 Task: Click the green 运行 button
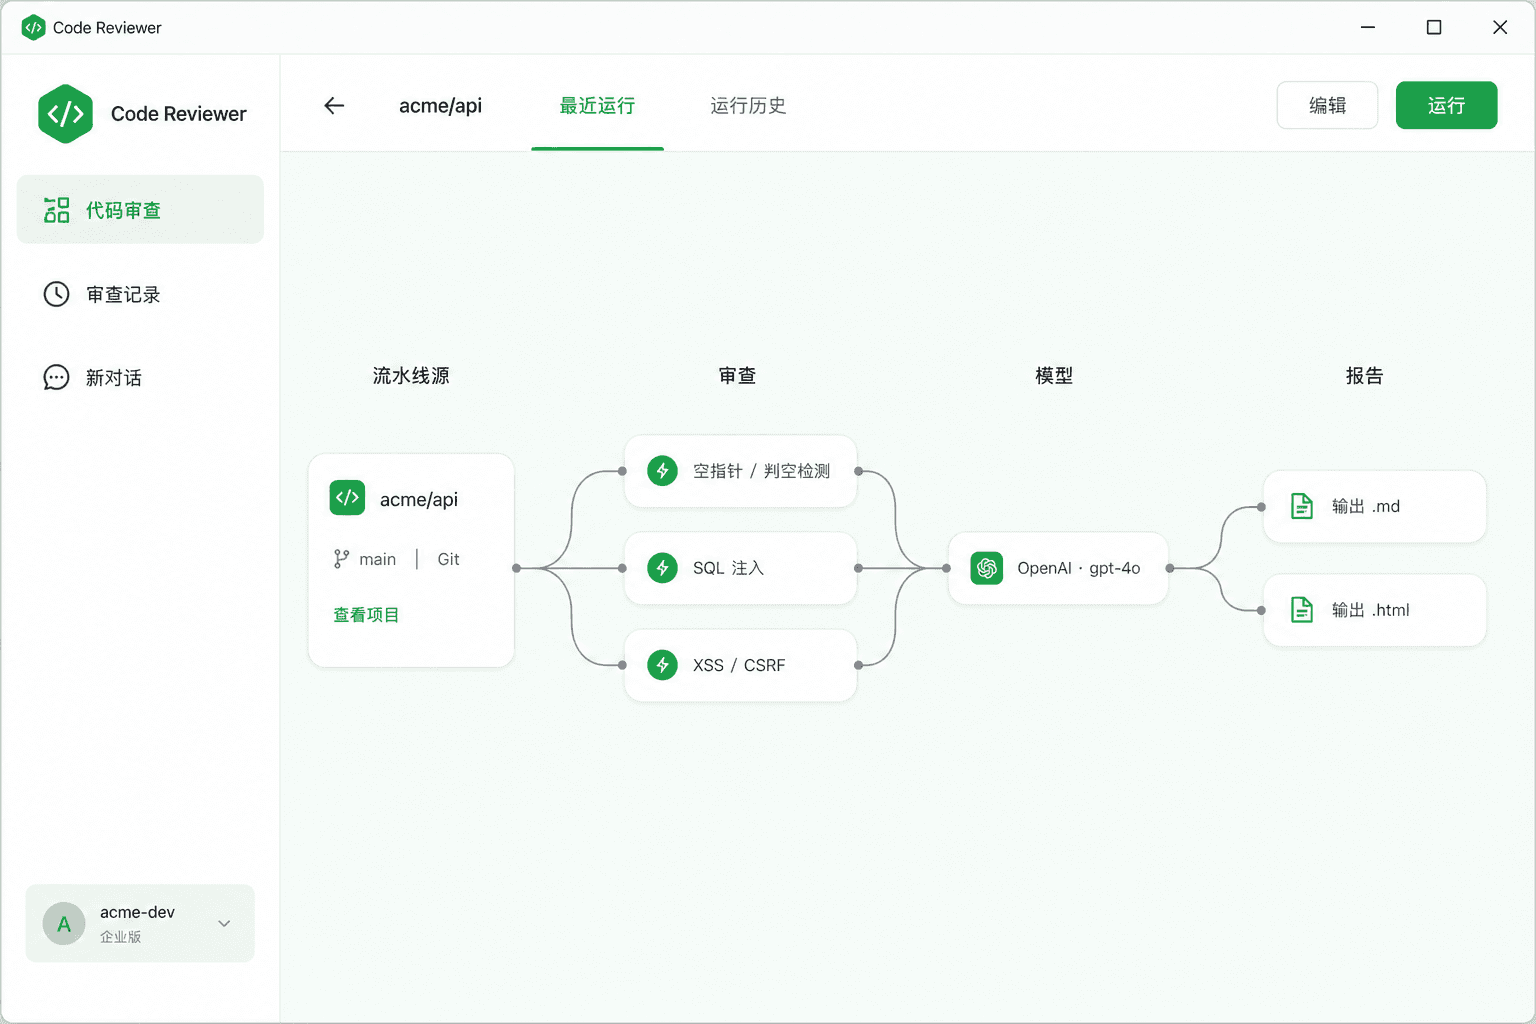(x=1446, y=105)
